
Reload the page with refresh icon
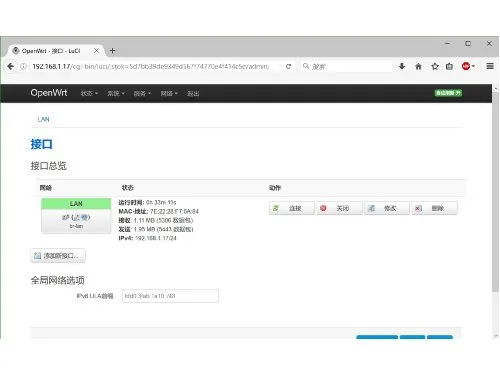coord(288,66)
